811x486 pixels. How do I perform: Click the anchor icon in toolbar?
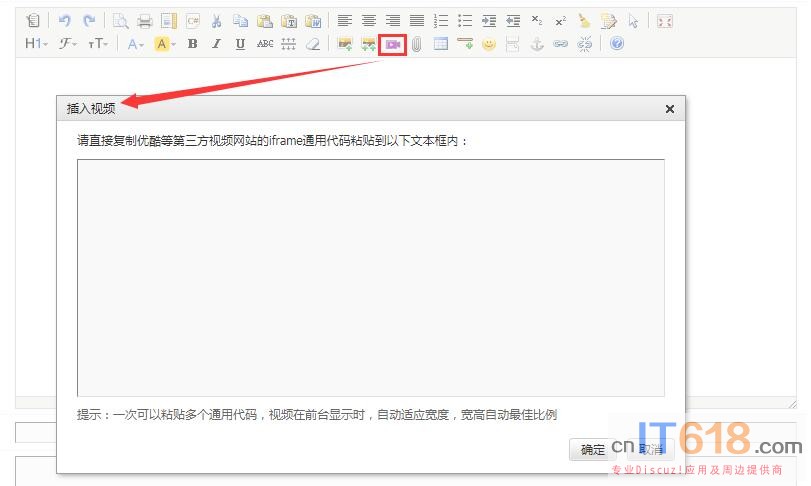pos(537,44)
